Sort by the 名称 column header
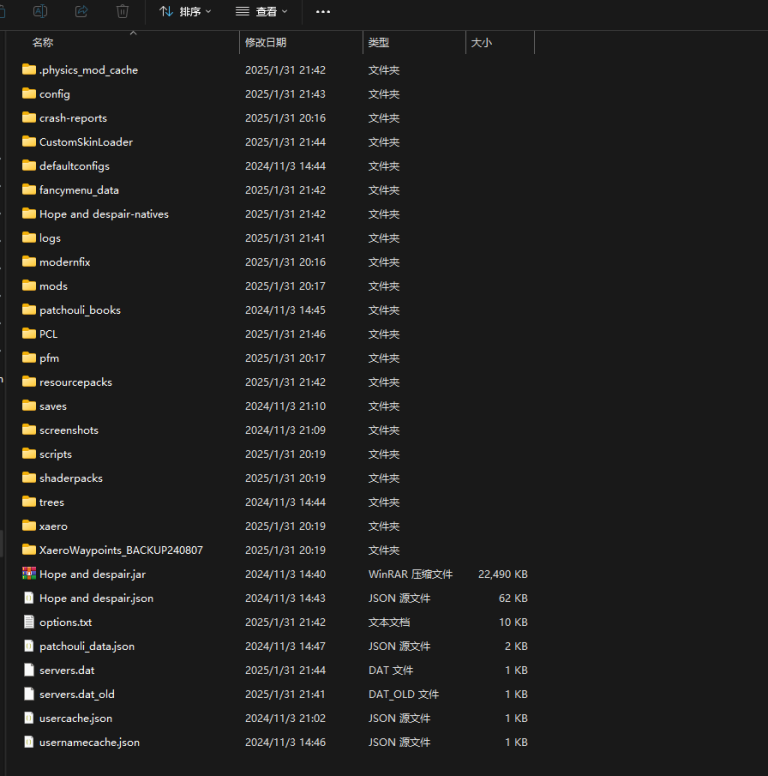 point(43,43)
